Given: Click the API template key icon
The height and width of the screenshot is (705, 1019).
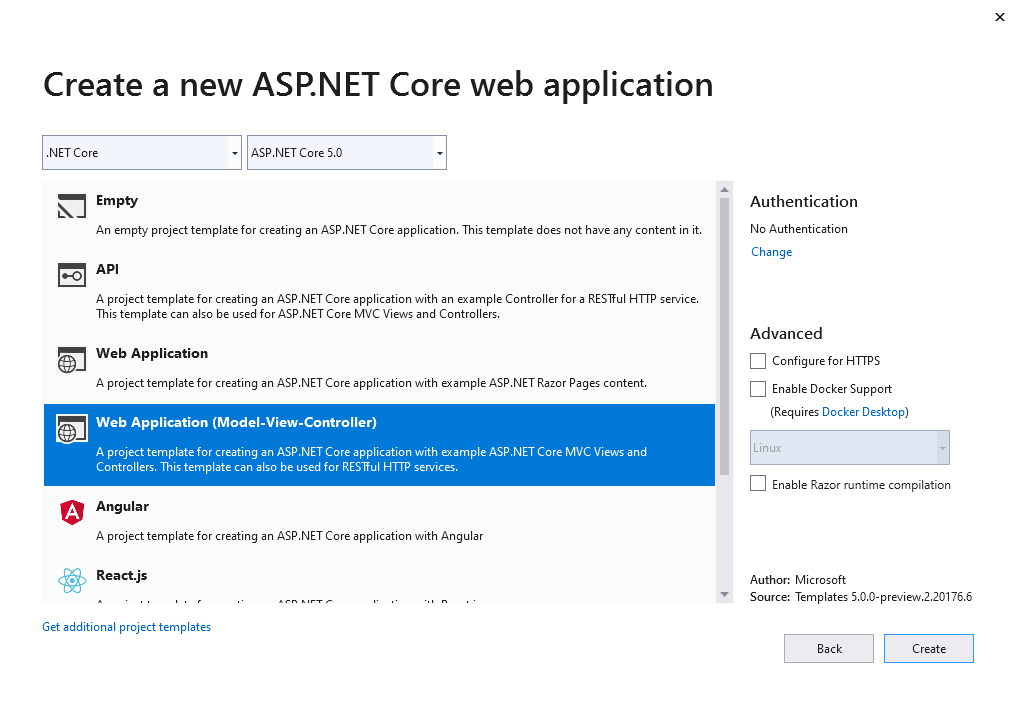Looking at the screenshot, I should click(71, 275).
